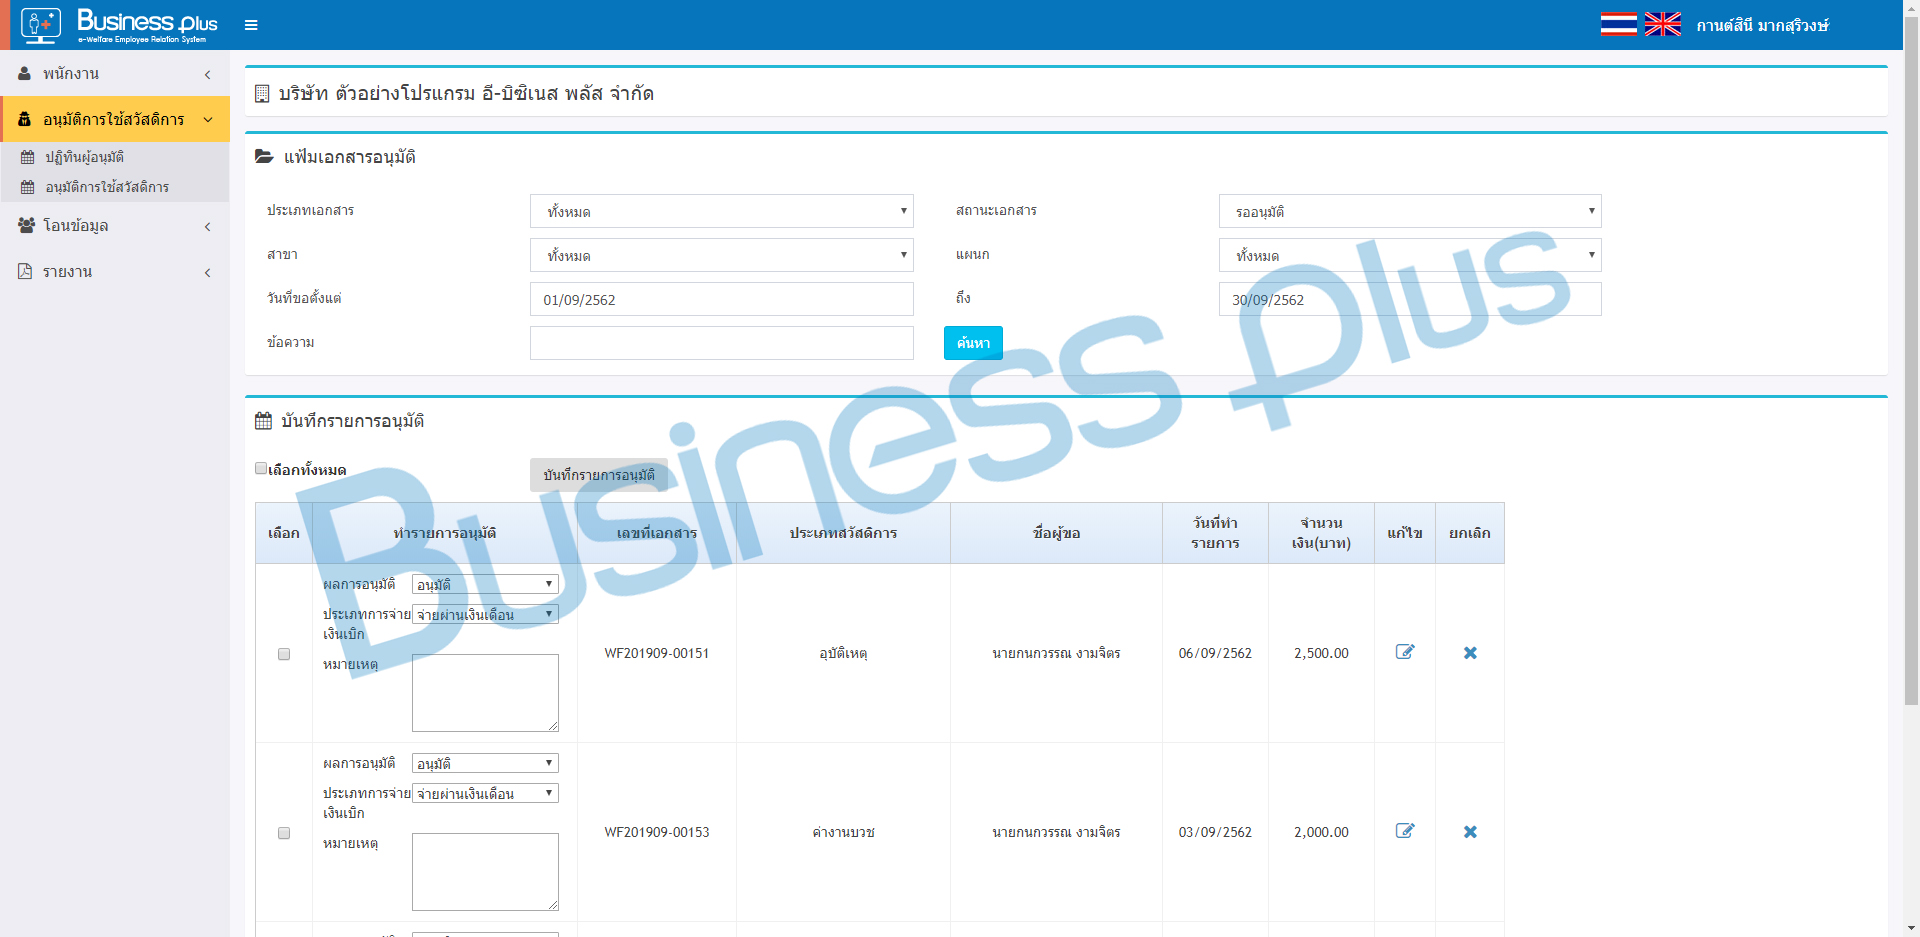Open the สาขา branch dropdown
The height and width of the screenshot is (937, 1920).
point(721,255)
